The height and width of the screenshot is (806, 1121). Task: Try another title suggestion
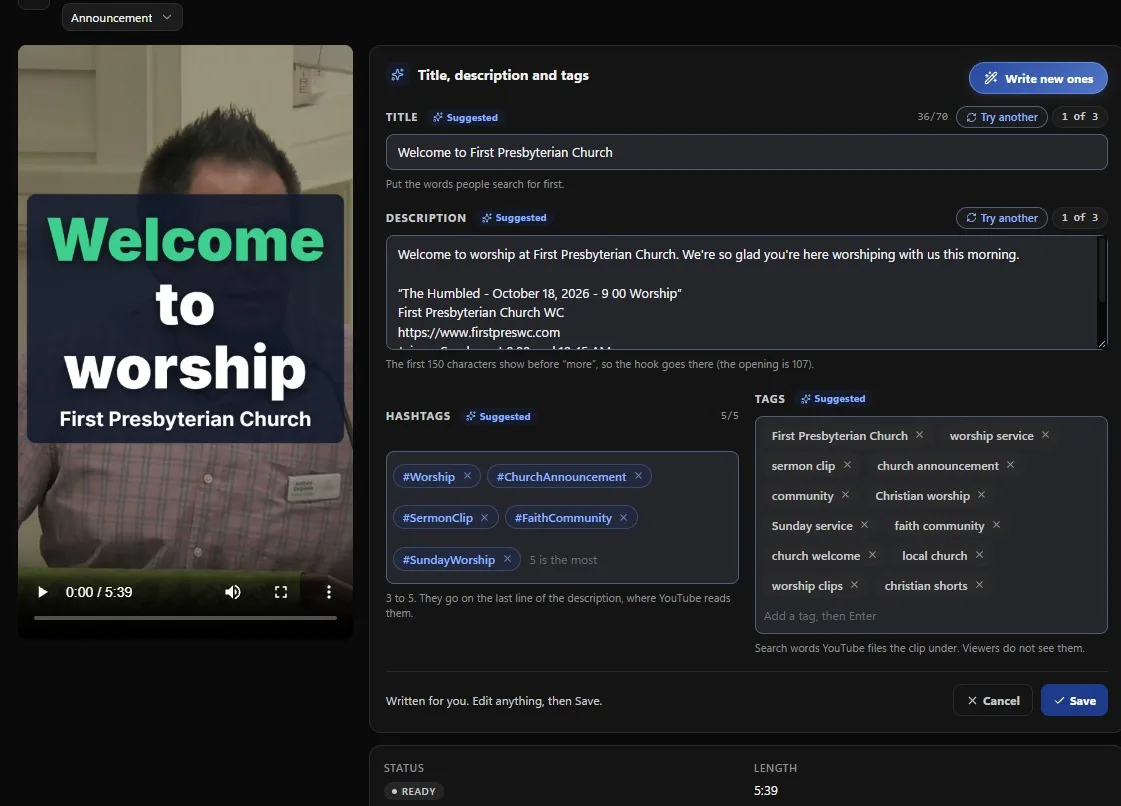click(x=1002, y=117)
